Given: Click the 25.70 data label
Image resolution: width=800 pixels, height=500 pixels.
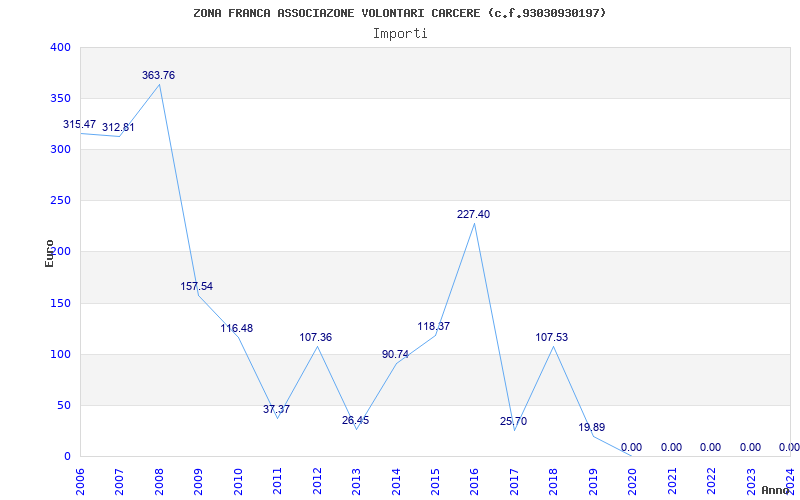Looking at the screenshot, I should [x=513, y=421].
